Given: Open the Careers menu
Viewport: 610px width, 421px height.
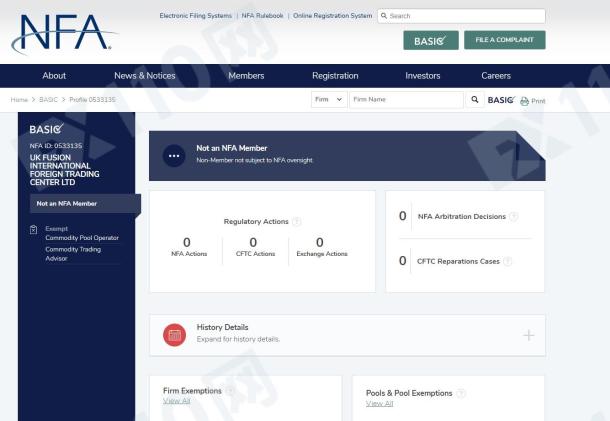Looking at the screenshot, I should pyautogui.click(x=496, y=76).
